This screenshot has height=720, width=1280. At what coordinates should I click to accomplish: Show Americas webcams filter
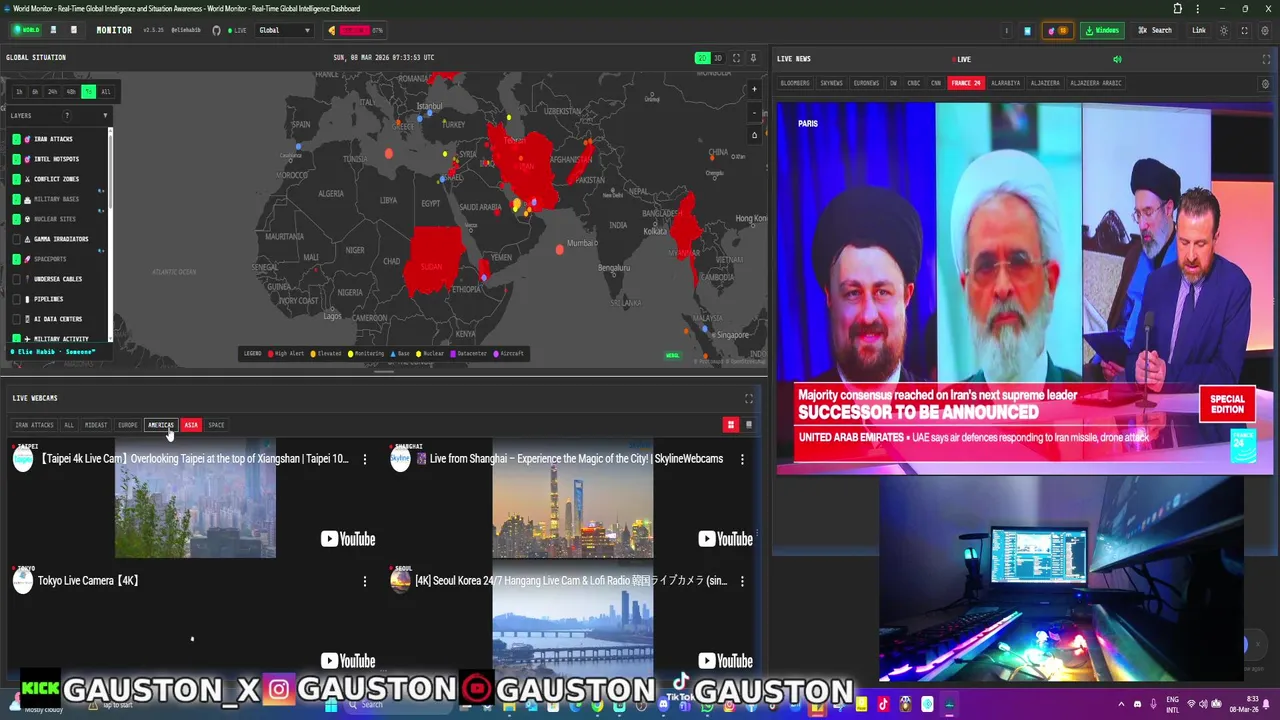click(161, 425)
